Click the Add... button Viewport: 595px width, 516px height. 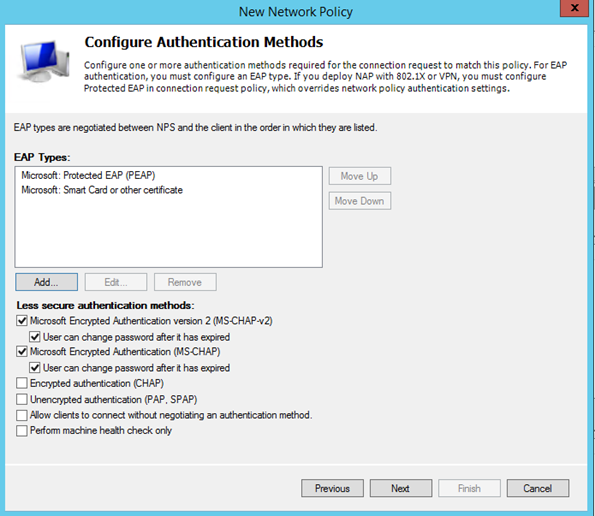click(46, 282)
